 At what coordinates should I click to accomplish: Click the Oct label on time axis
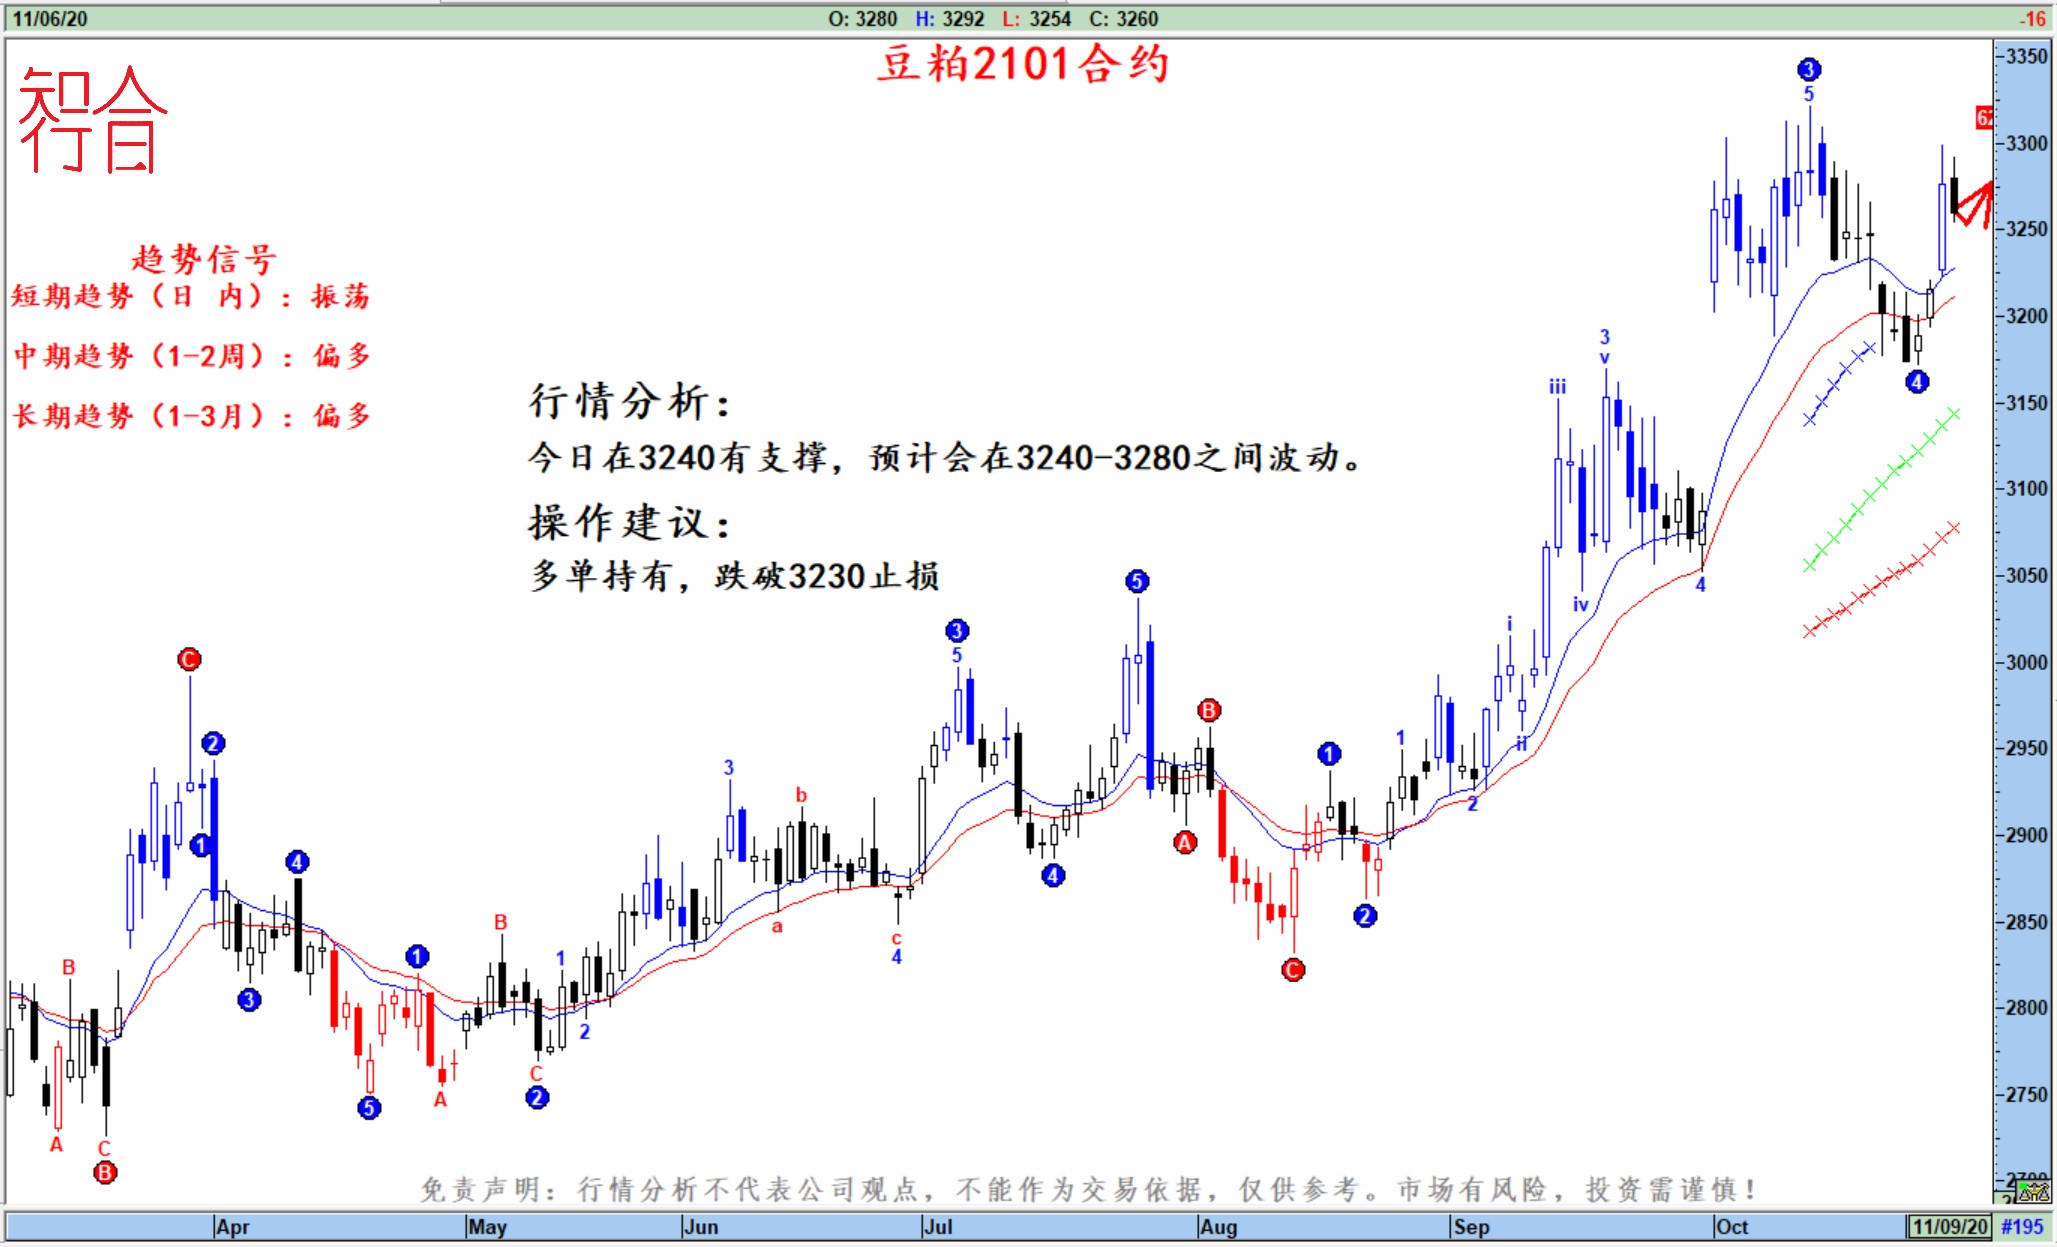click(x=1731, y=1226)
